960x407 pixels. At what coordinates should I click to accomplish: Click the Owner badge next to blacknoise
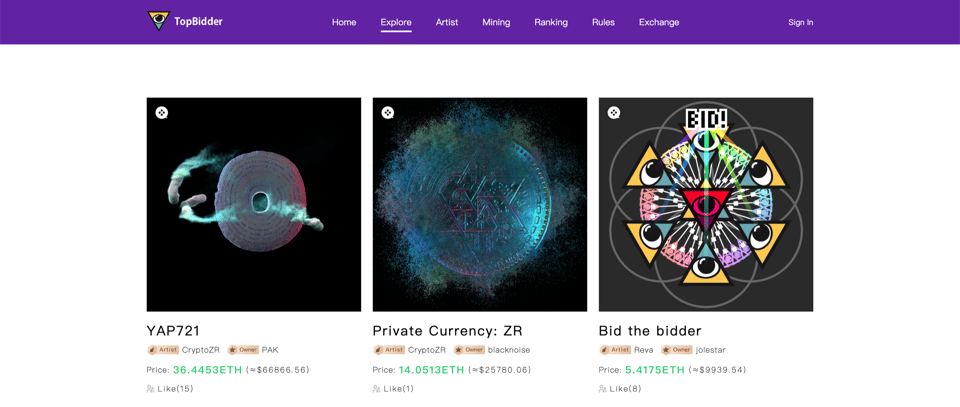pyautogui.click(x=469, y=350)
